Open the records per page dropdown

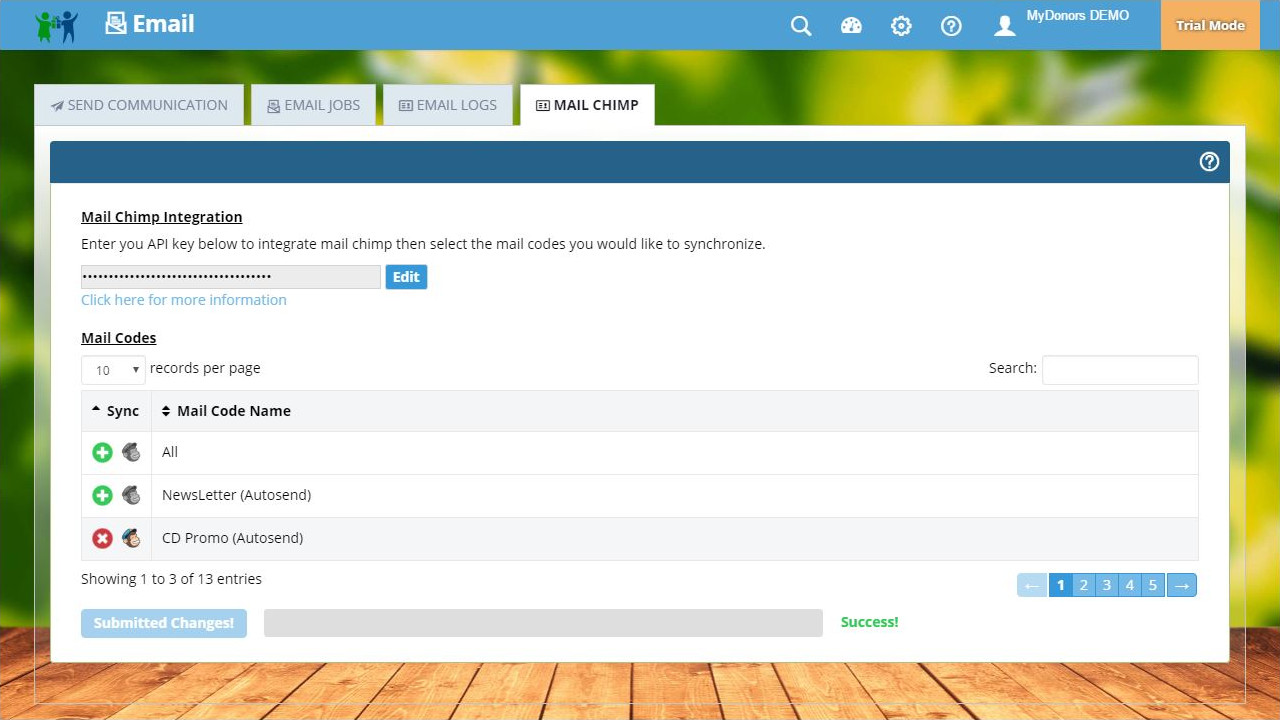pos(113,370)
